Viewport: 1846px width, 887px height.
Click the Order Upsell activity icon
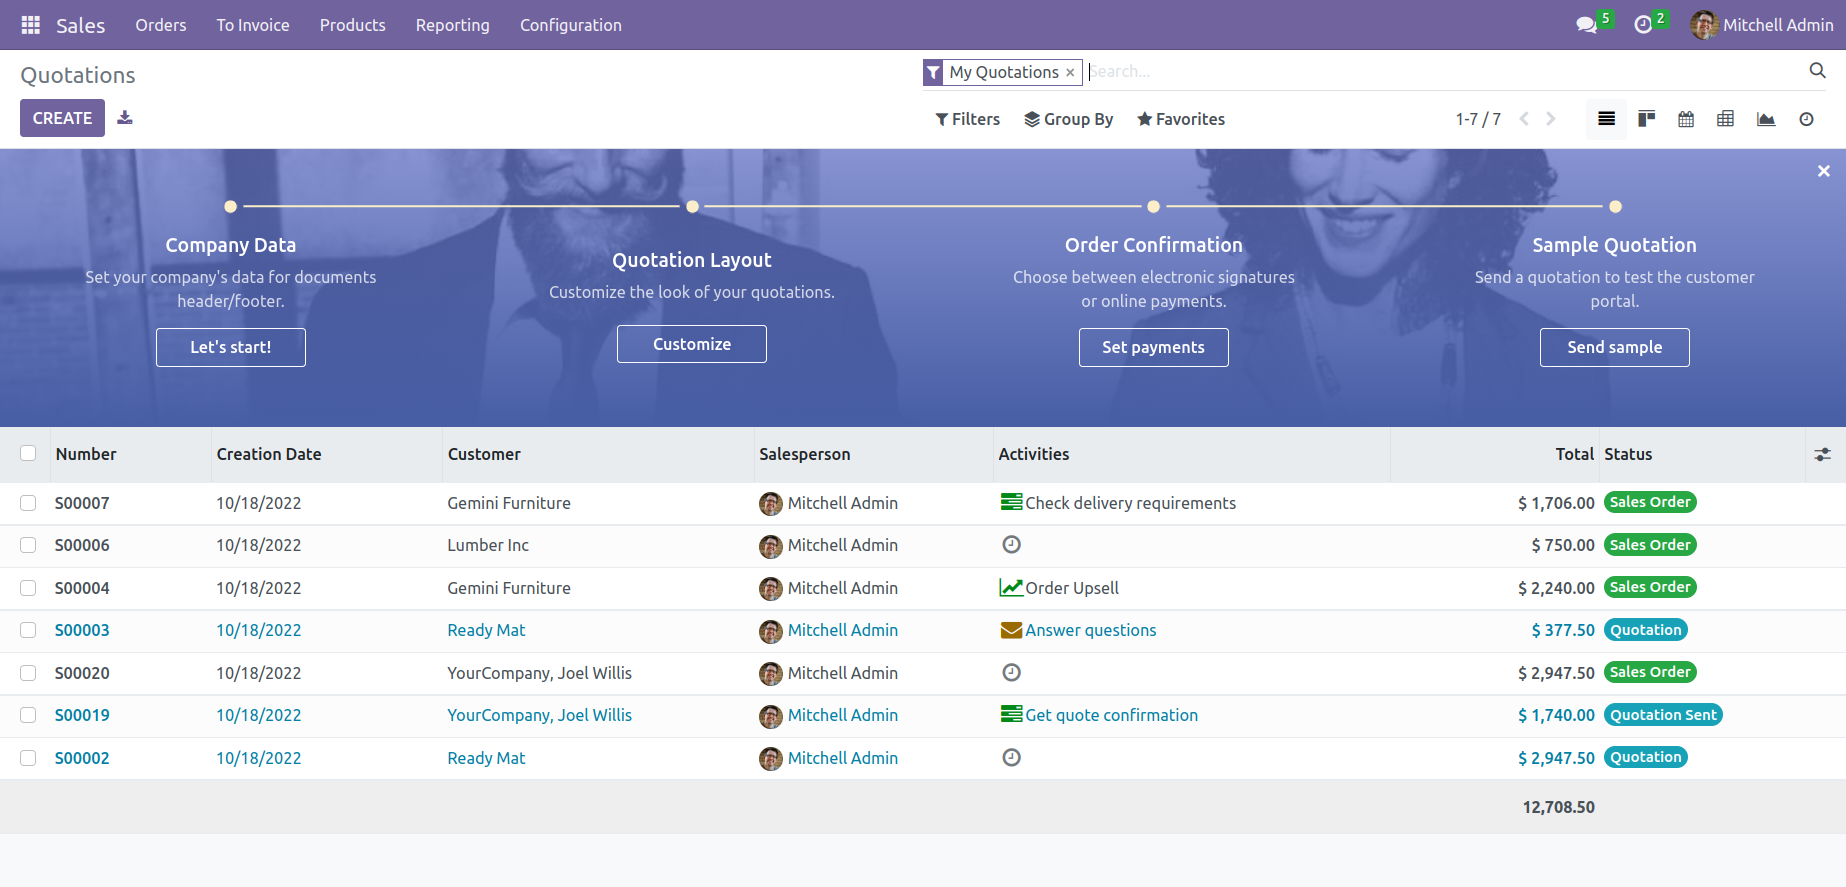(x=1011, y=587)
